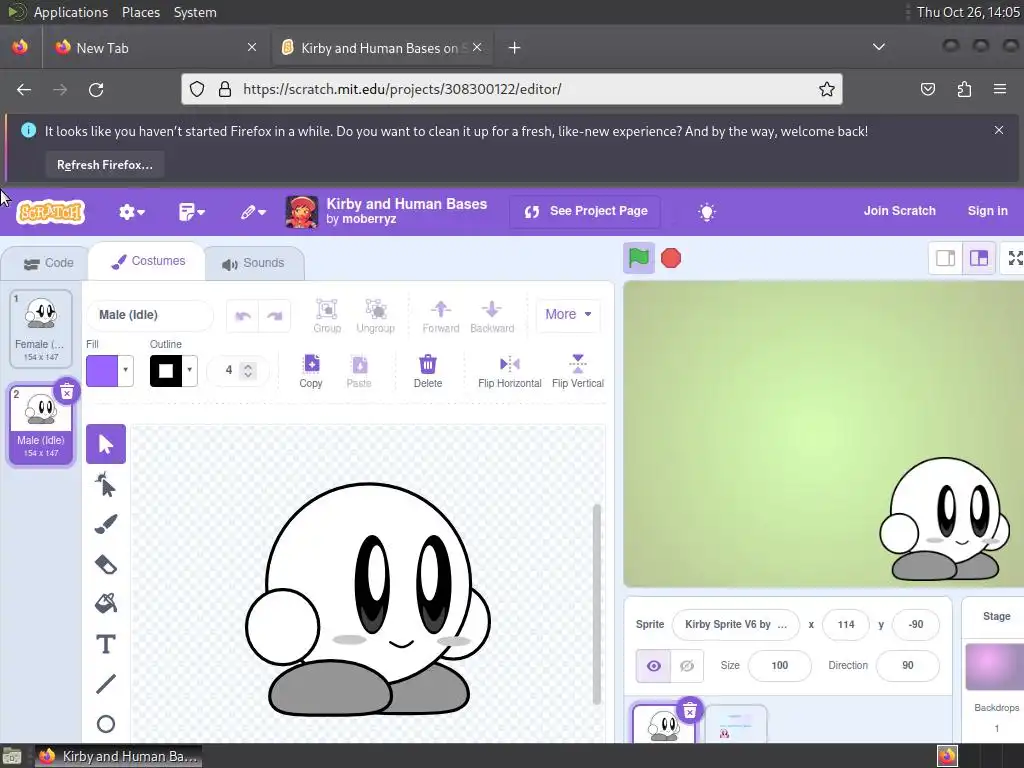The image size is (1024, 768).
Task: Click the purple Fill color swatch
Action: coord(102,370)
